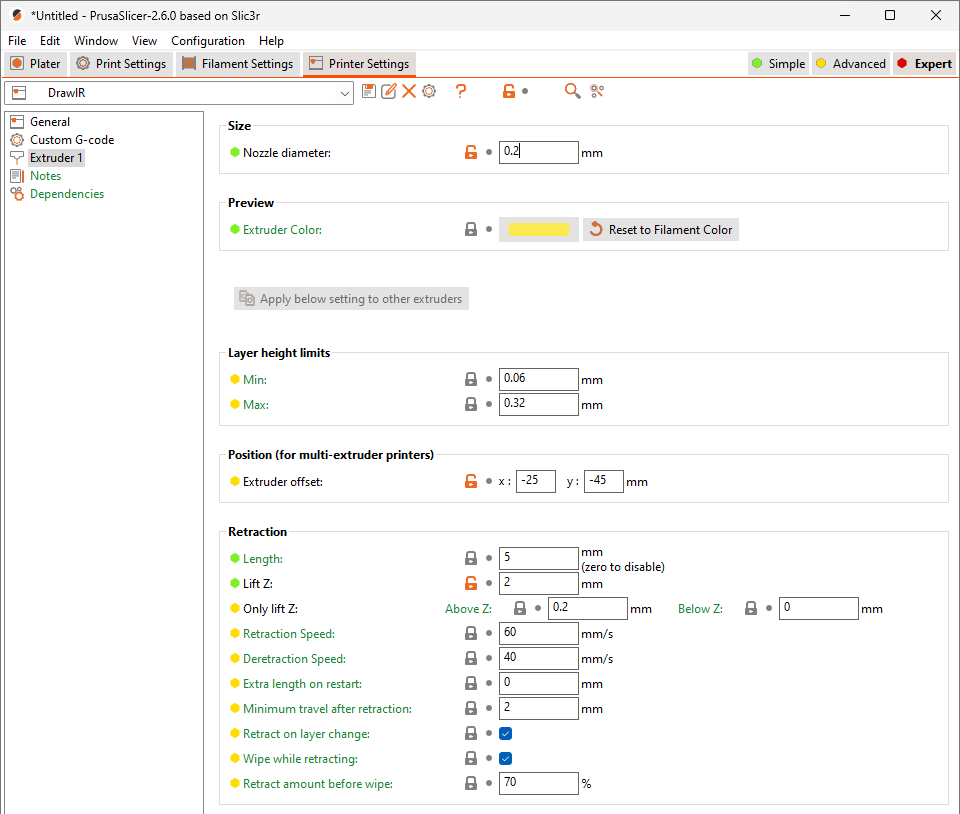Click the compare presets icon
Screen dimensions: 960x814
click(597, 91)
